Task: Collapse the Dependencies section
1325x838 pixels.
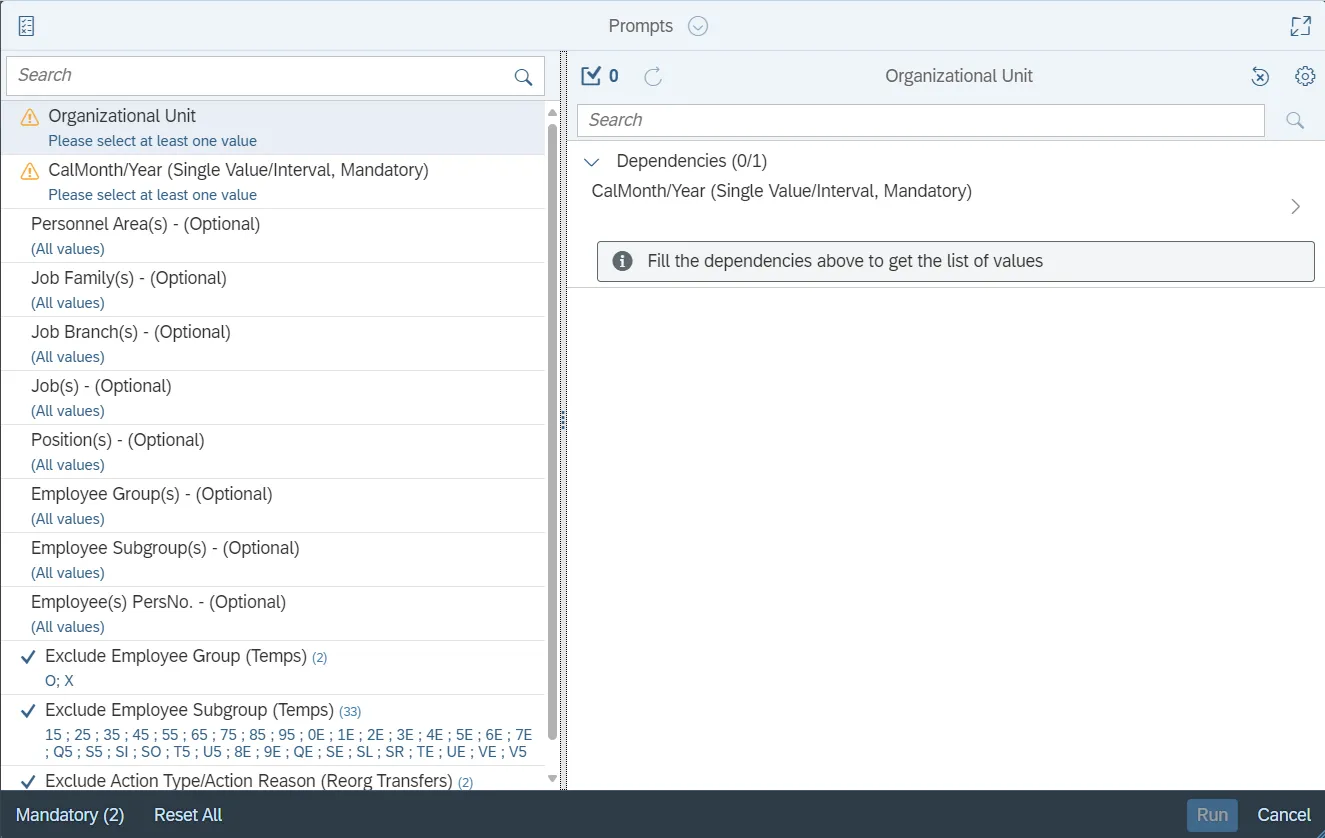Action: pos(592,162)
